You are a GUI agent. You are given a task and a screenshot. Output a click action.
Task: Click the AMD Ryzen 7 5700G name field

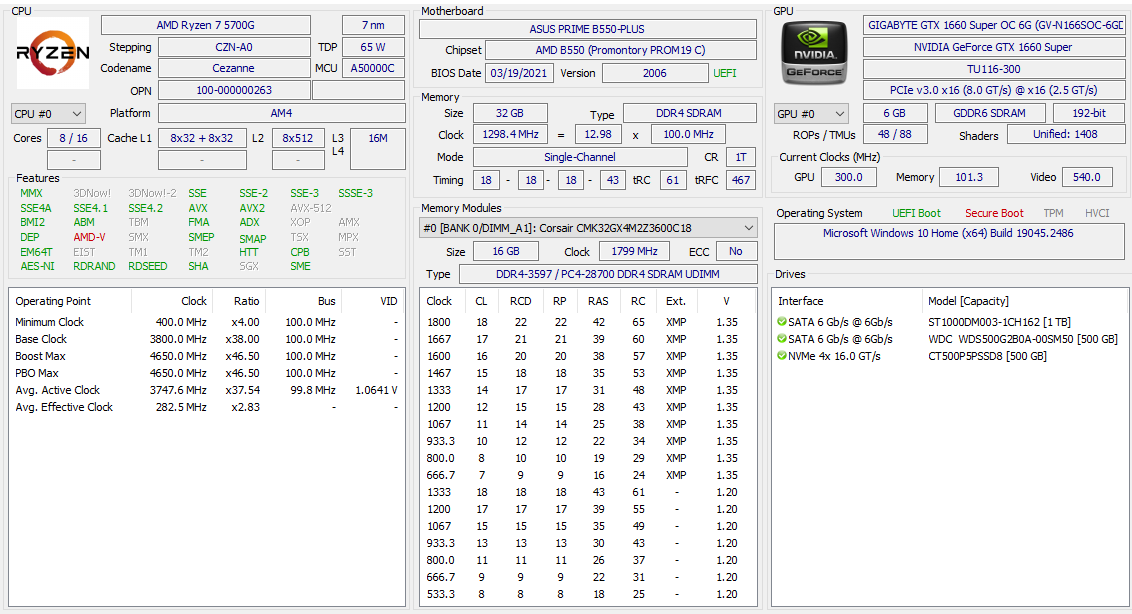click(206, 25)
